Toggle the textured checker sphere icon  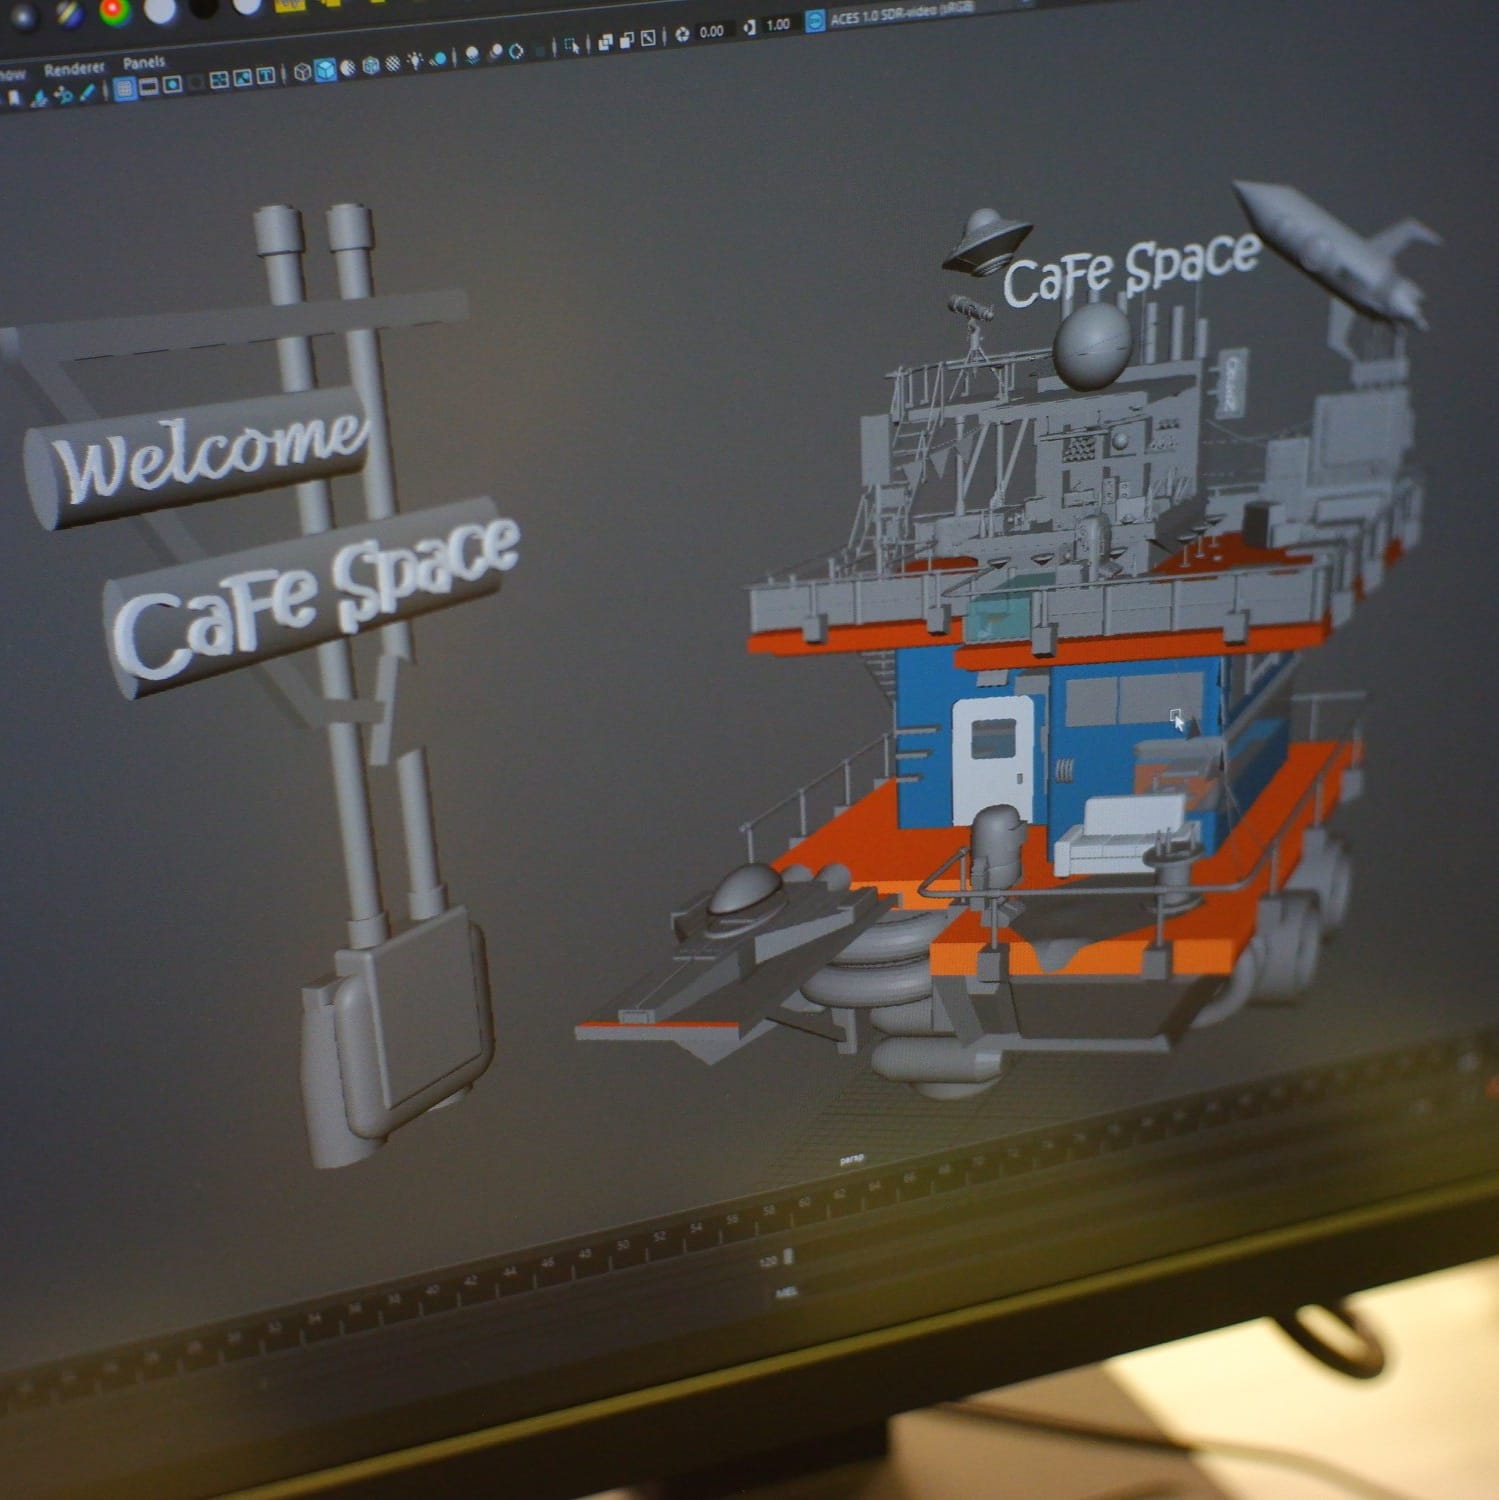click(392, 63)
